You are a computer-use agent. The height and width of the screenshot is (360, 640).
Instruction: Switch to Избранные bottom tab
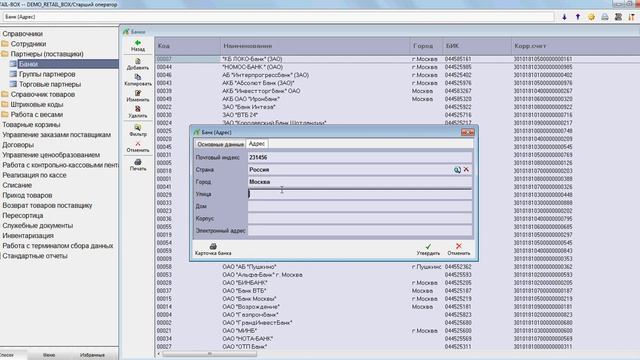[92, 355]
